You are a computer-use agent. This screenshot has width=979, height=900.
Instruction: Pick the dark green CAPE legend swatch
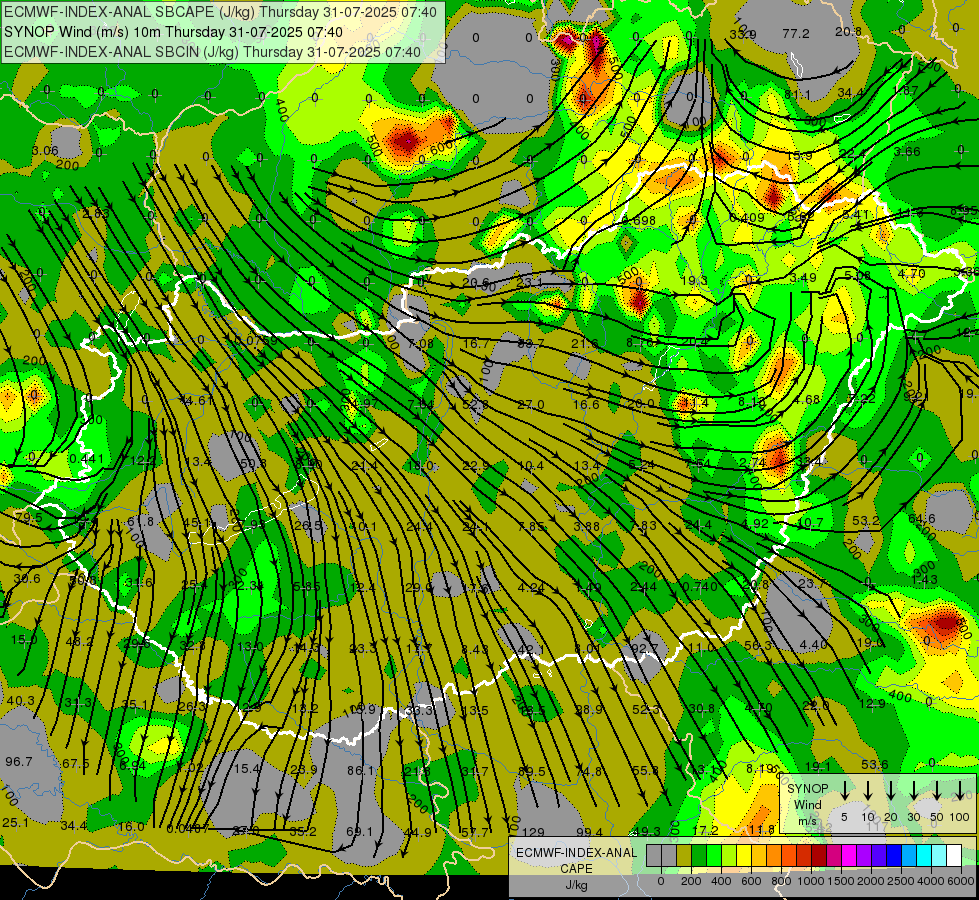coord(699,856)
